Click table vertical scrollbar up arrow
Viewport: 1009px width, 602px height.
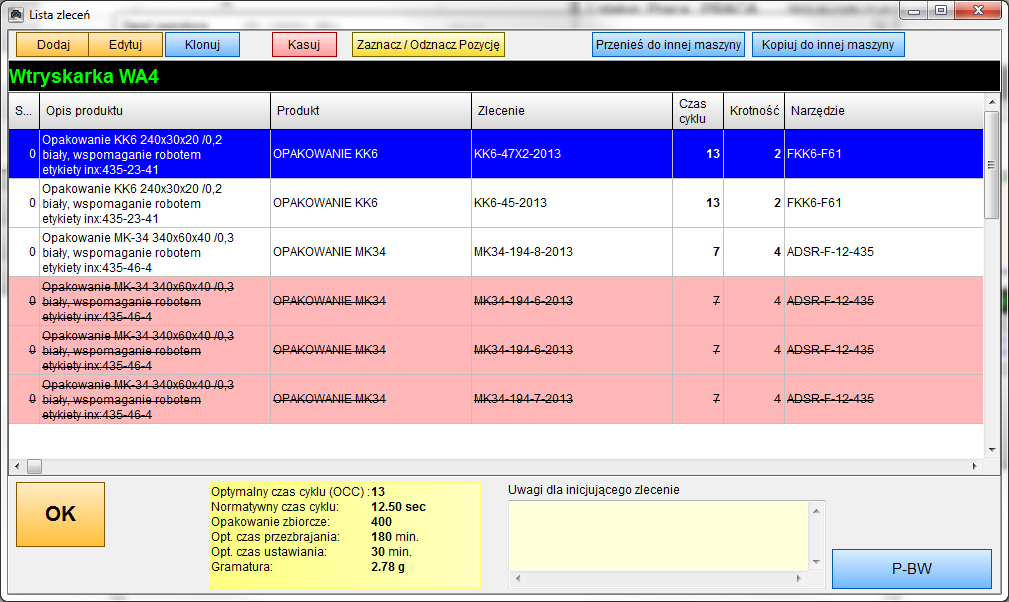pos(992,102)
